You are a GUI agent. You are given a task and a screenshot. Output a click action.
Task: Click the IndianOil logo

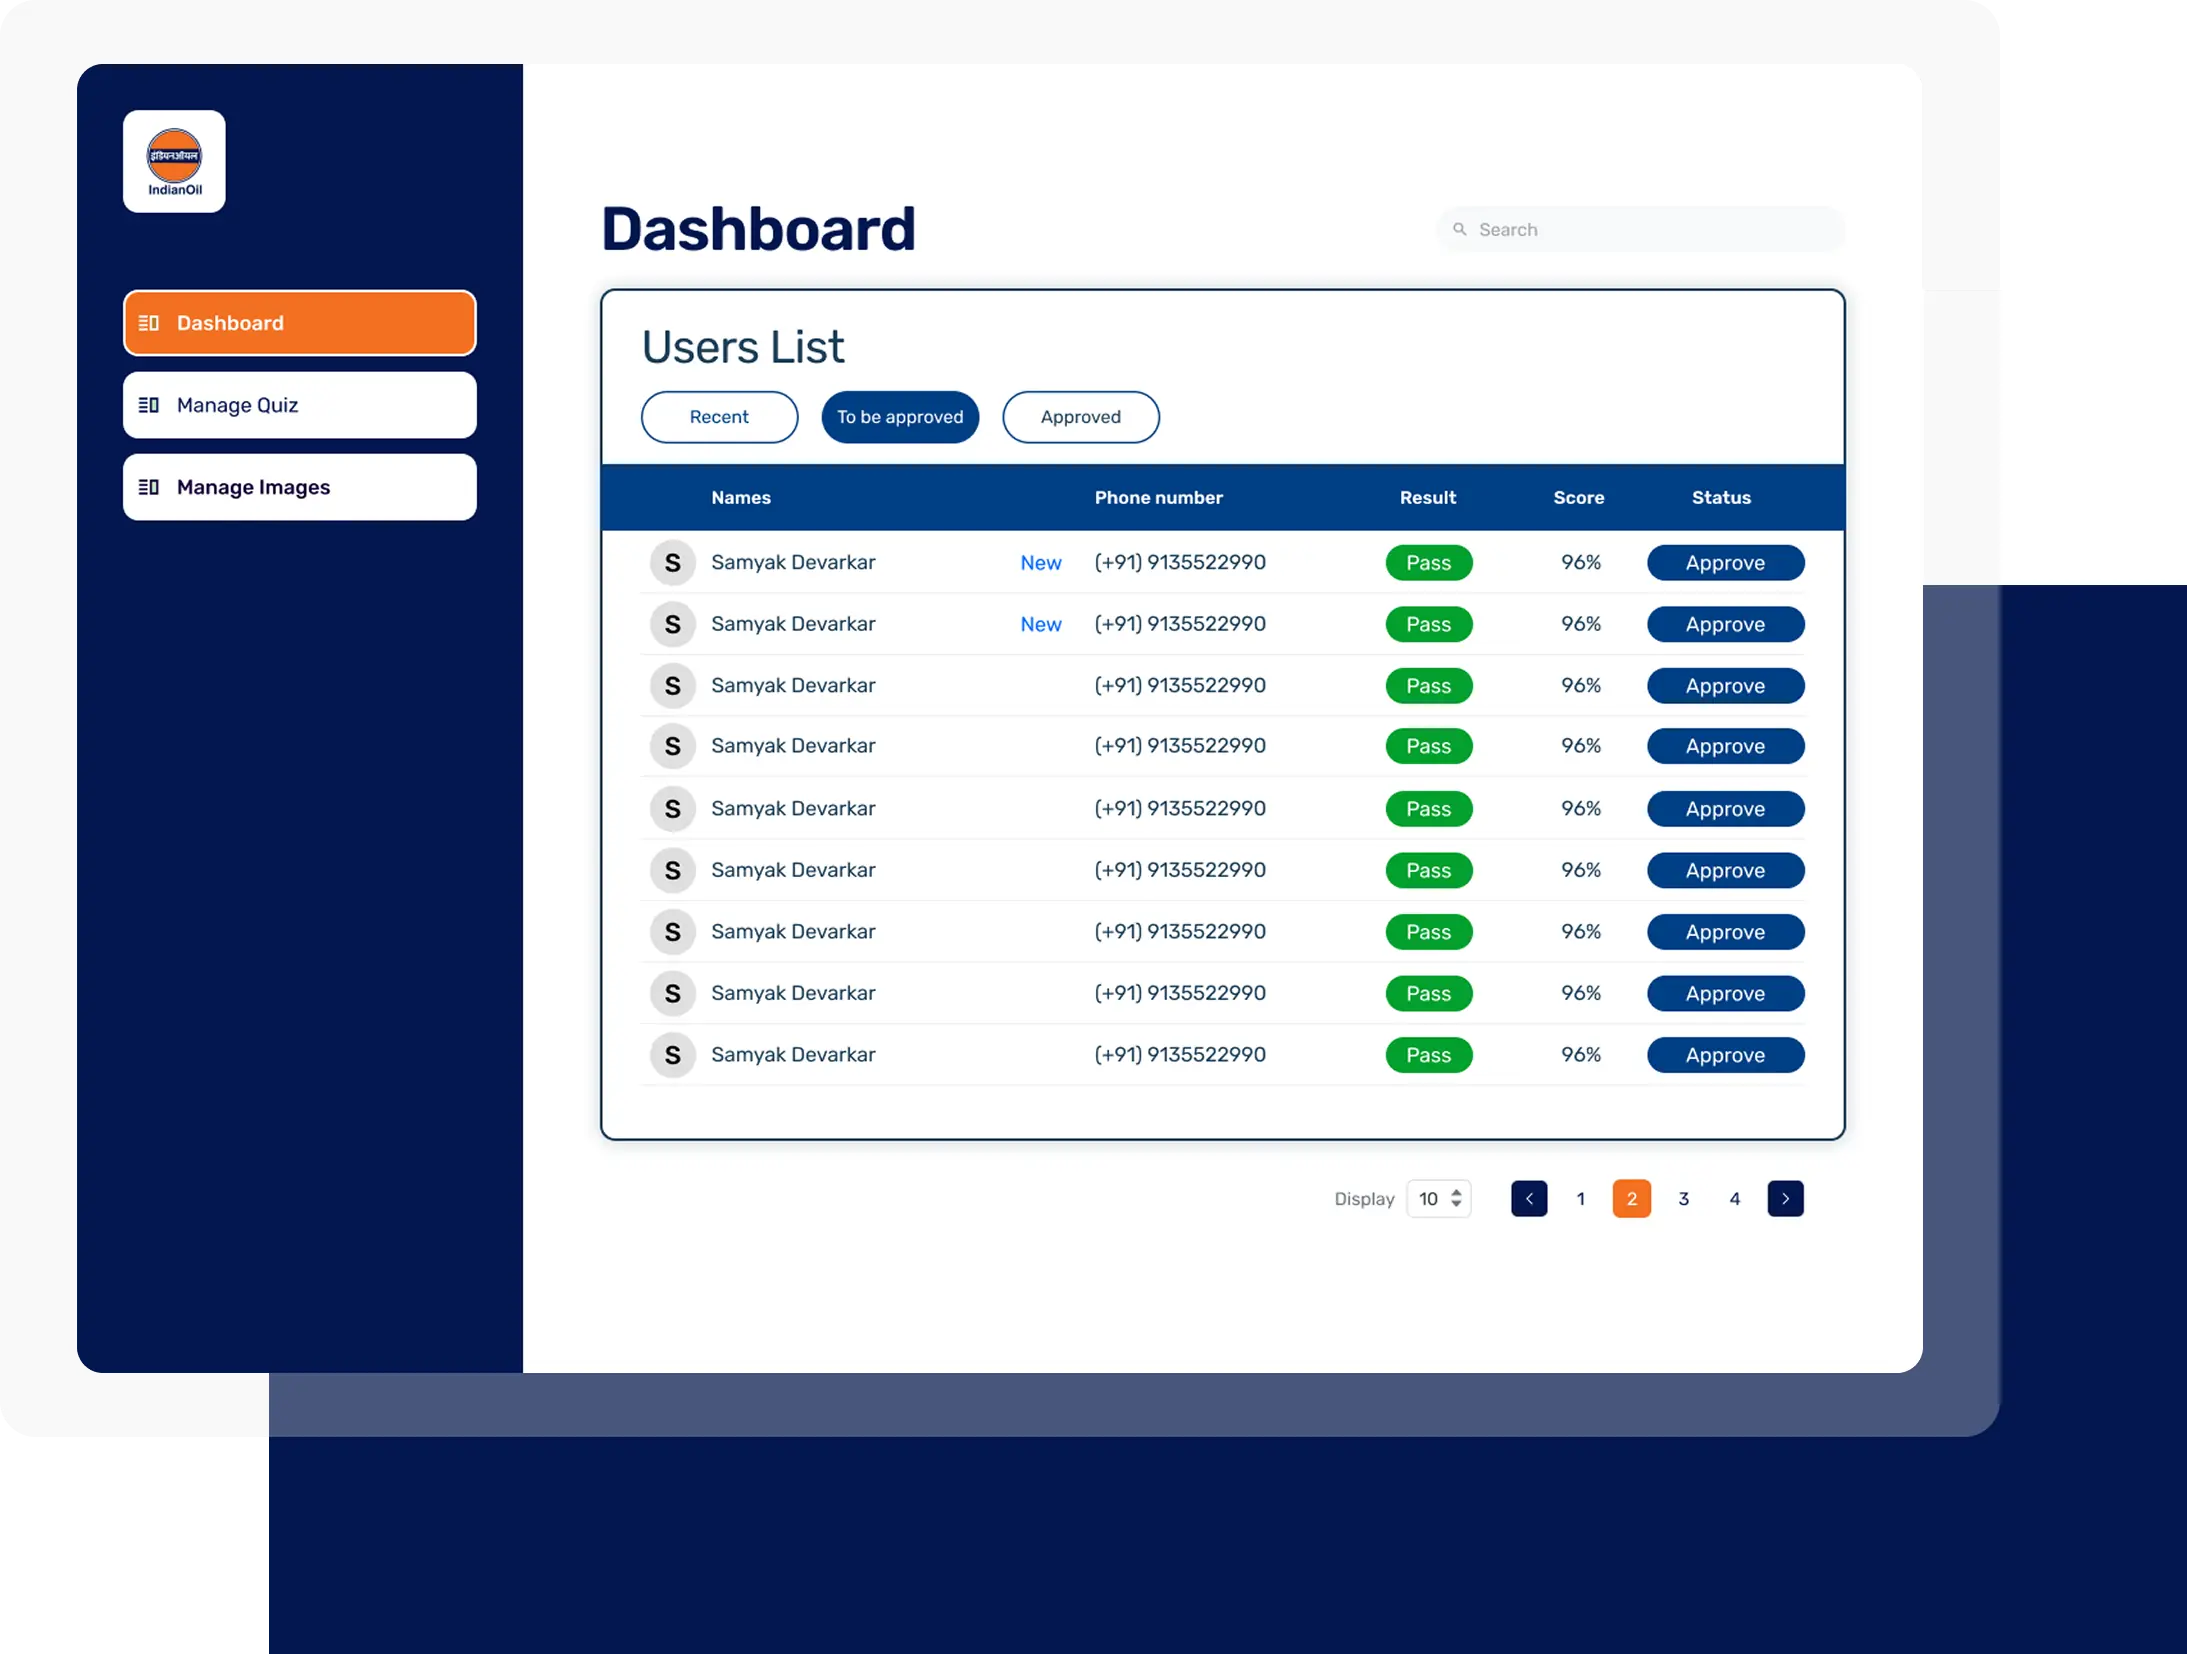[174, 161]
